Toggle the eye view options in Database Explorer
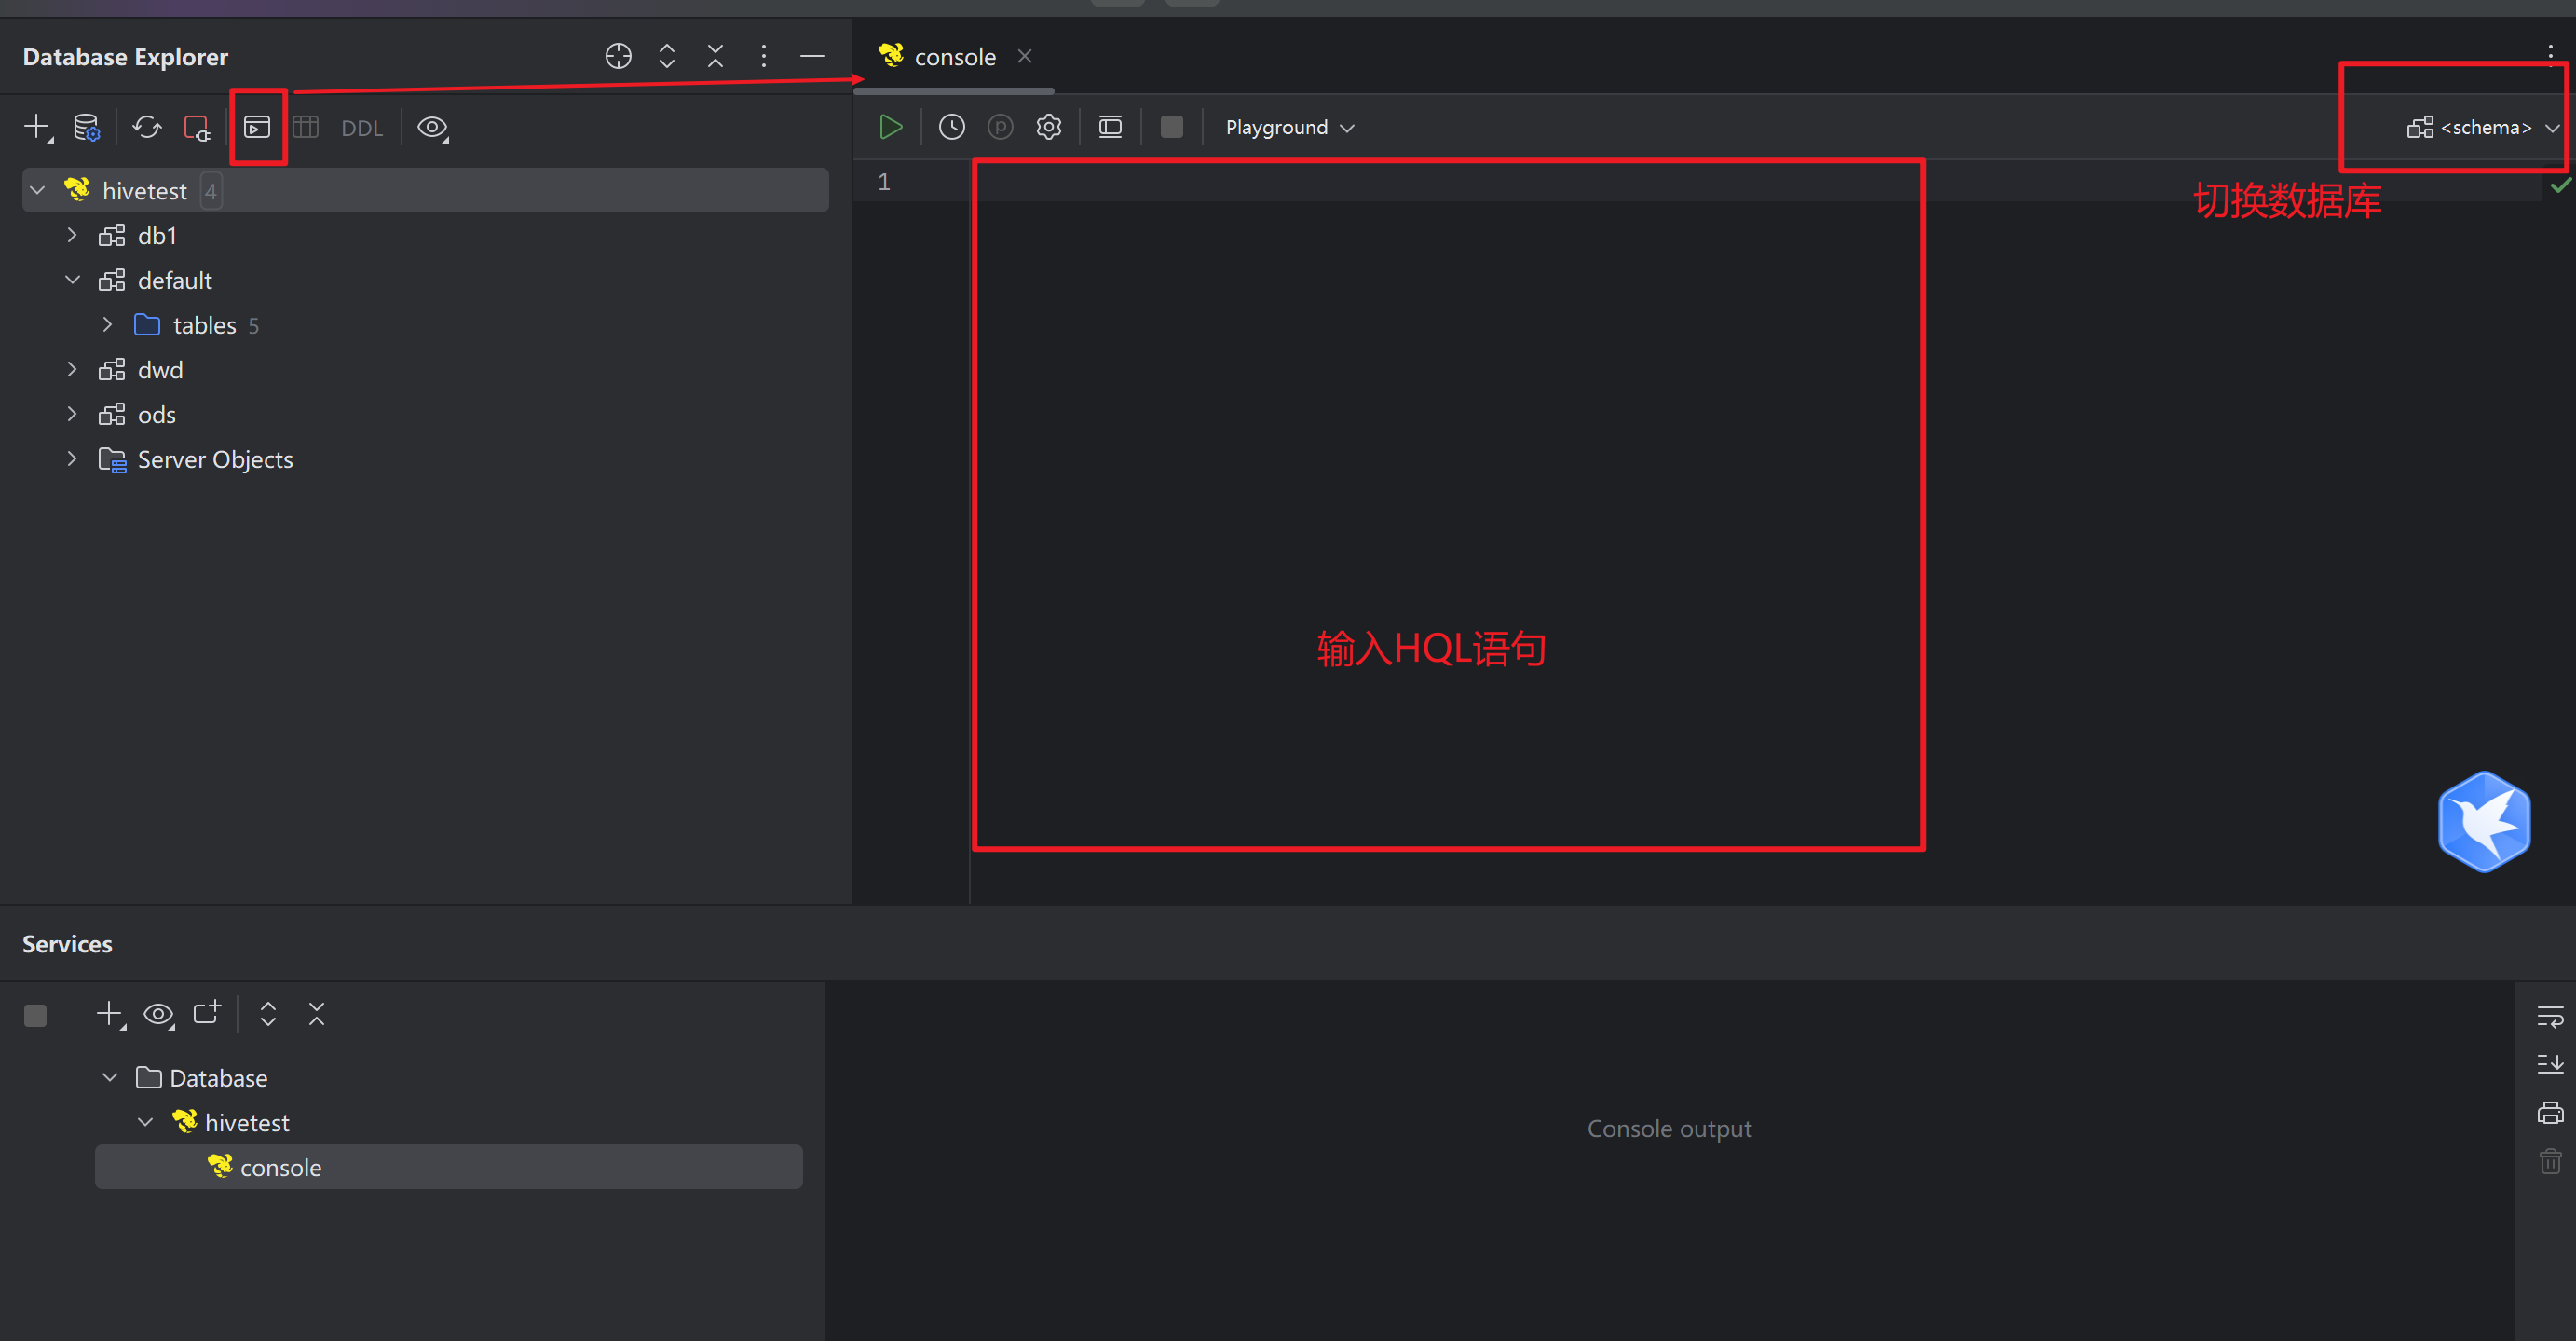 coord(432,127)
